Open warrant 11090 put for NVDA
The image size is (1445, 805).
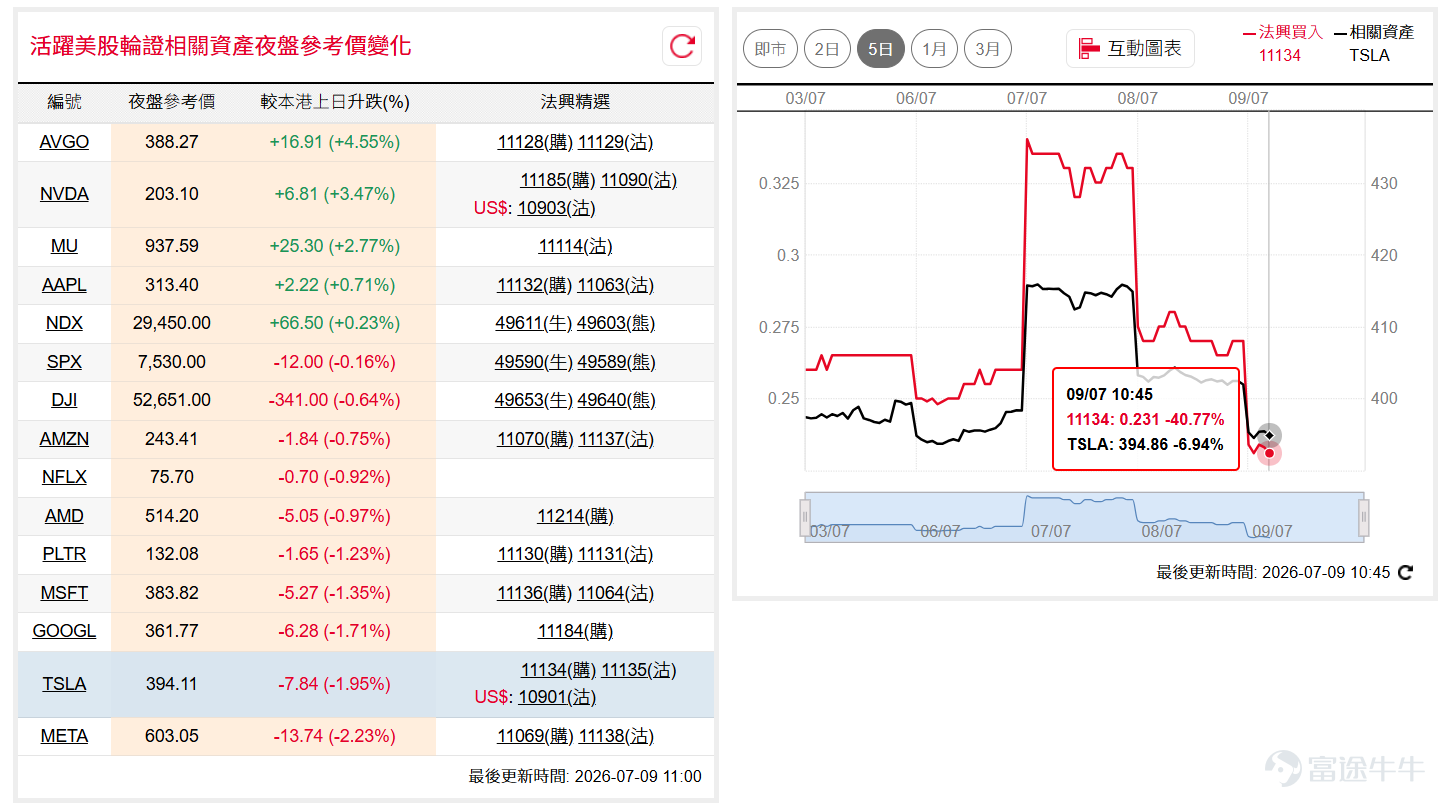(x=639, y=180)
